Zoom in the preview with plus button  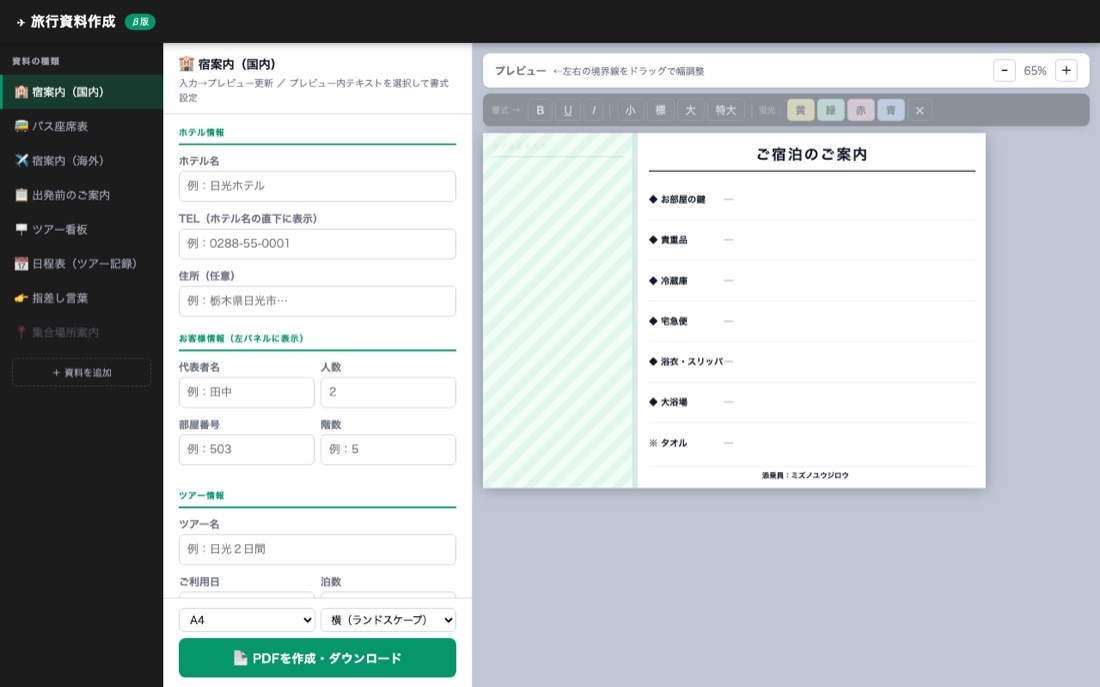click(1066, 70)
